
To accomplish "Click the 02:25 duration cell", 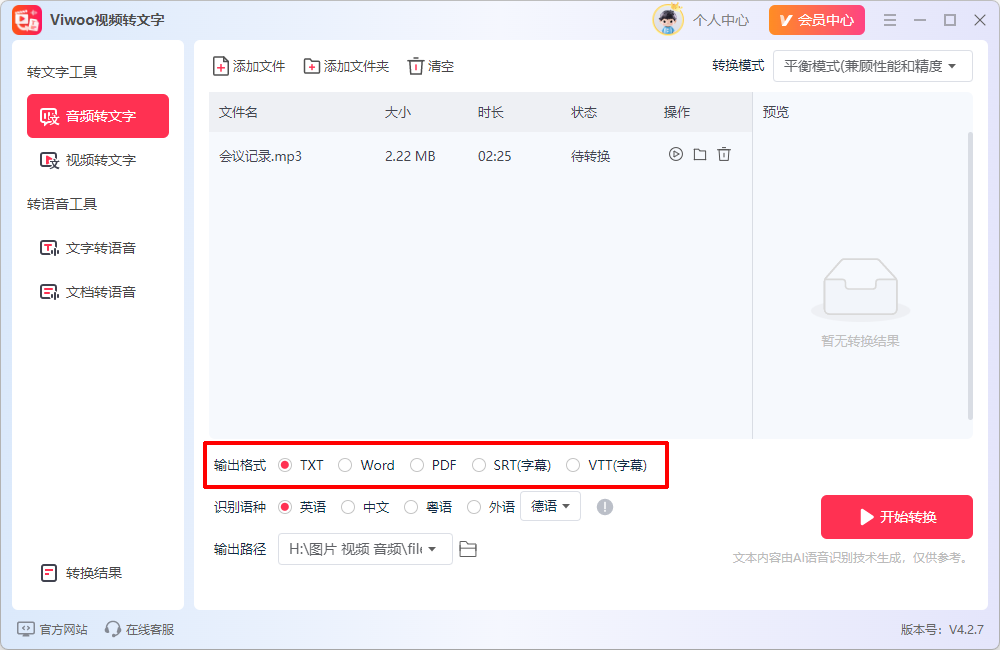I will point(494,156).
